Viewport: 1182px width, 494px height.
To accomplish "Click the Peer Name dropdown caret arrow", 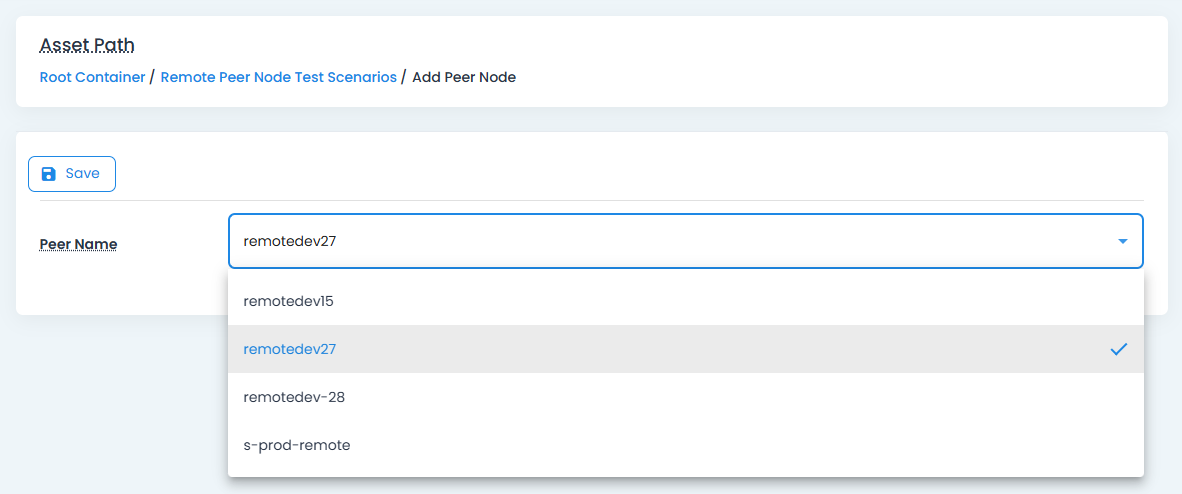I will click(x=1122, y=241).
